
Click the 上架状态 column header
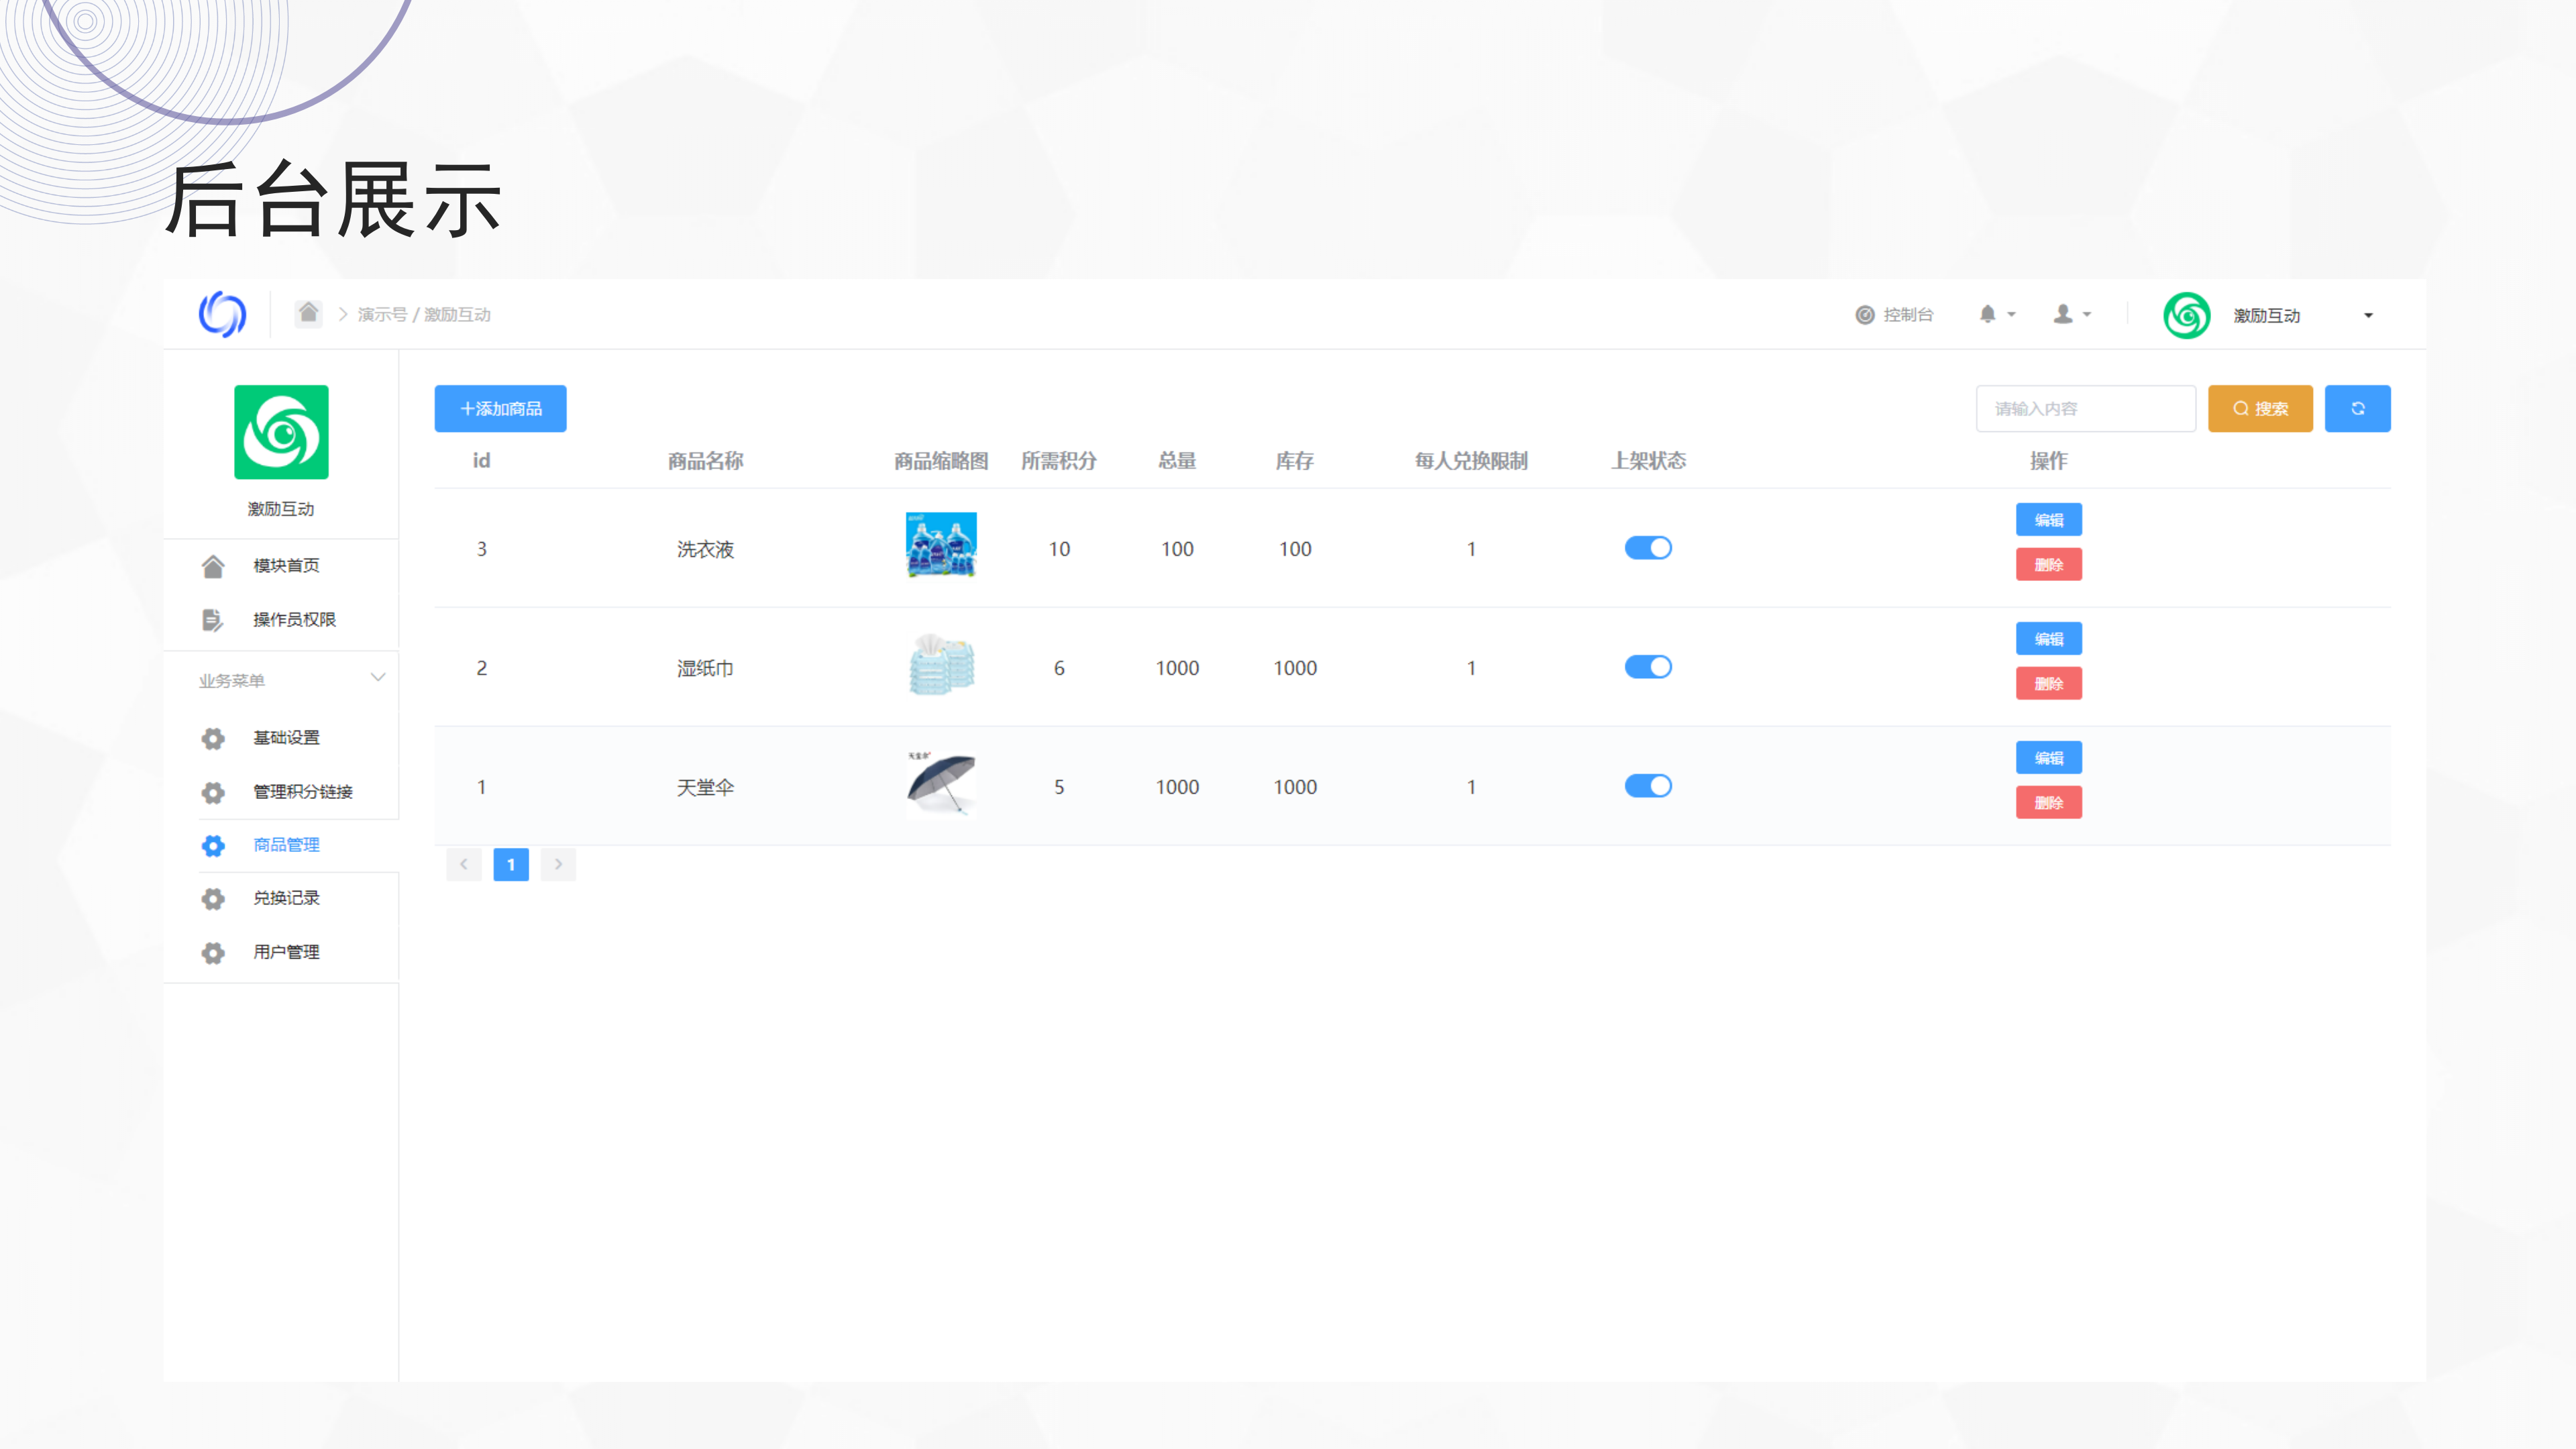(1648, 461)
